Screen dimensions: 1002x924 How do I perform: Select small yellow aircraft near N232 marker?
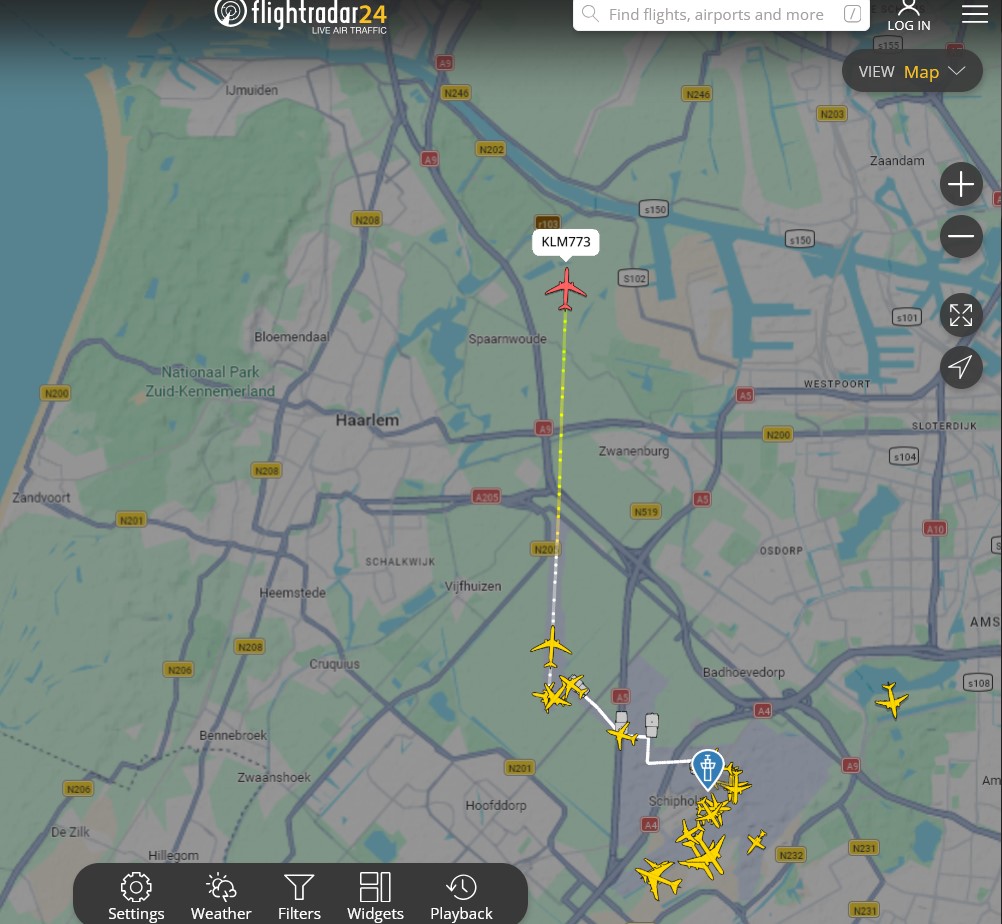tap(757, 842)
